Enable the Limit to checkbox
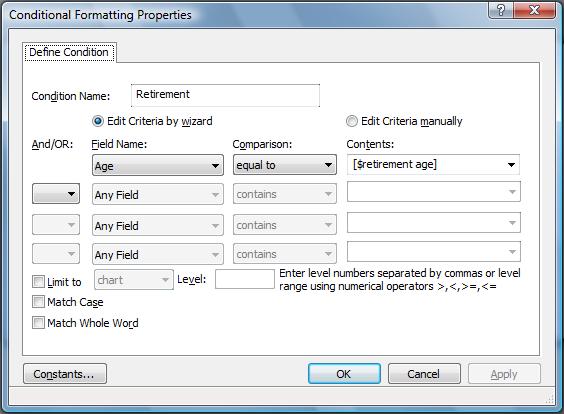Screen dimensions: 564x414 pyautogui.click(x=38, y=282)
